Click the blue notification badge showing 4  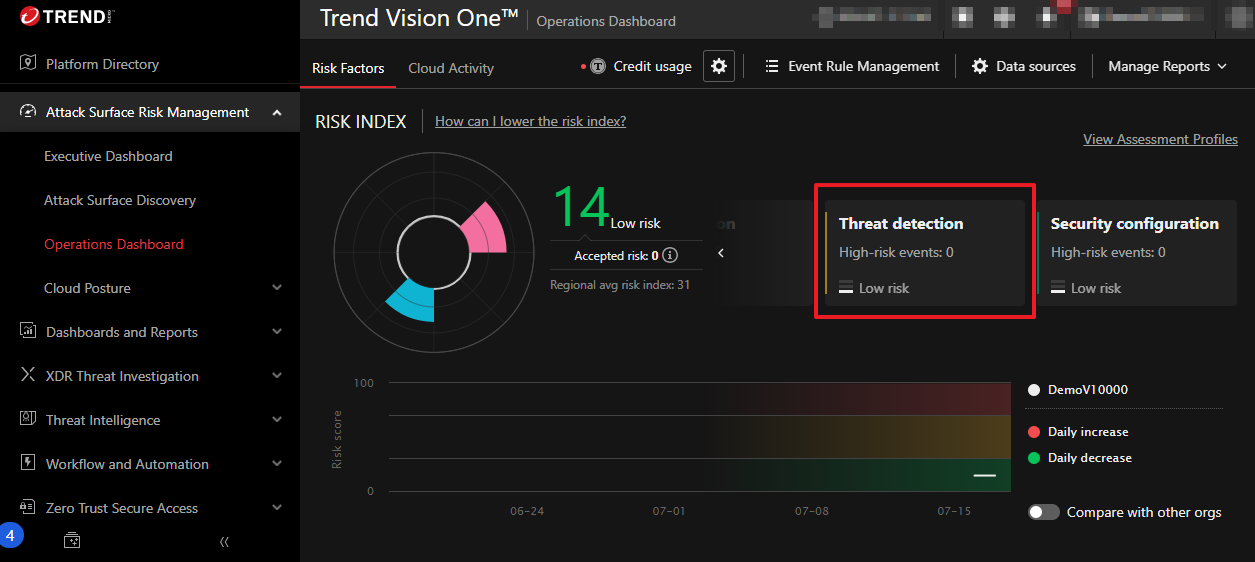point(10,536)
